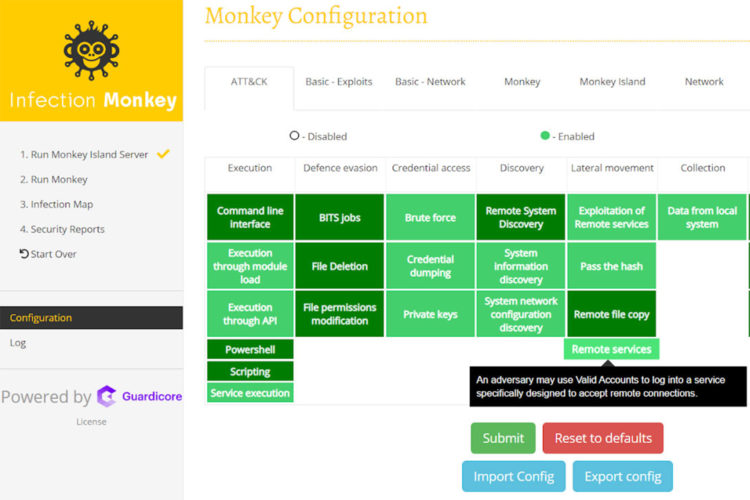Click the Export config button
750x500 pixels.
coord(623,477)
